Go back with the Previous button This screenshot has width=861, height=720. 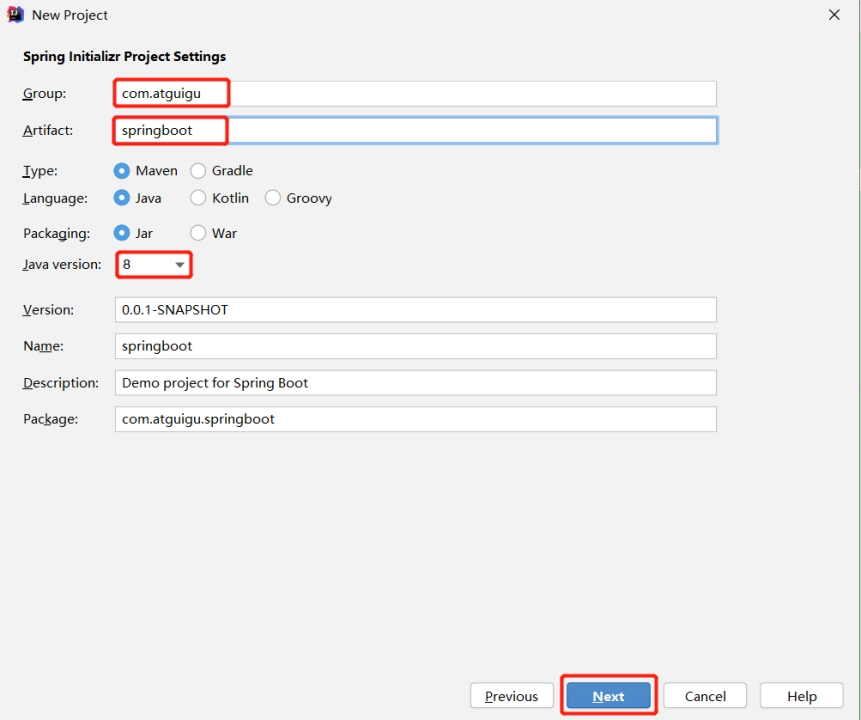[x=512, y=696]
